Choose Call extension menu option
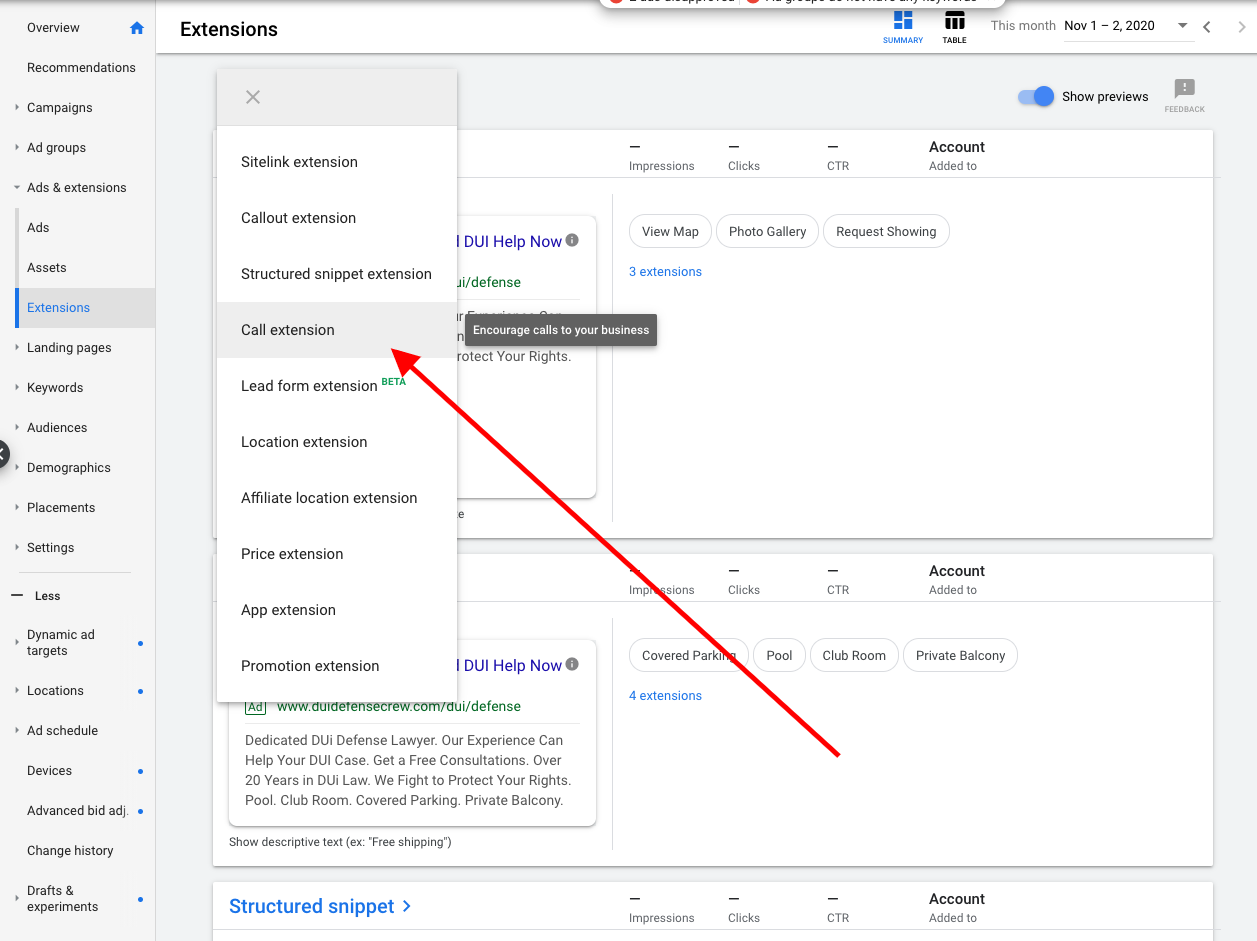This screenshot has height=941, width=1257. pyautogui.click(x=337, y=330)
